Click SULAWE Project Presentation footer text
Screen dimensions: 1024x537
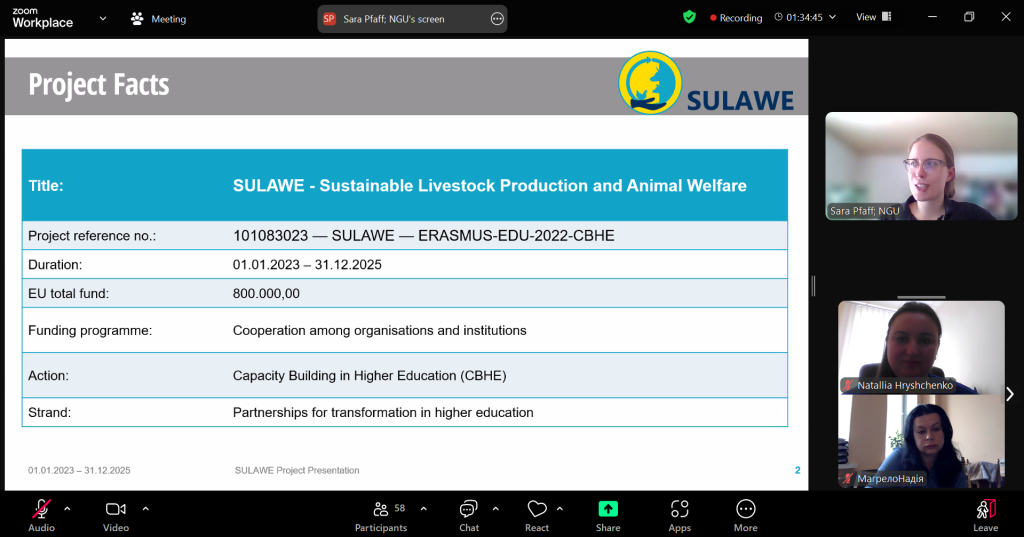[297, 470]
